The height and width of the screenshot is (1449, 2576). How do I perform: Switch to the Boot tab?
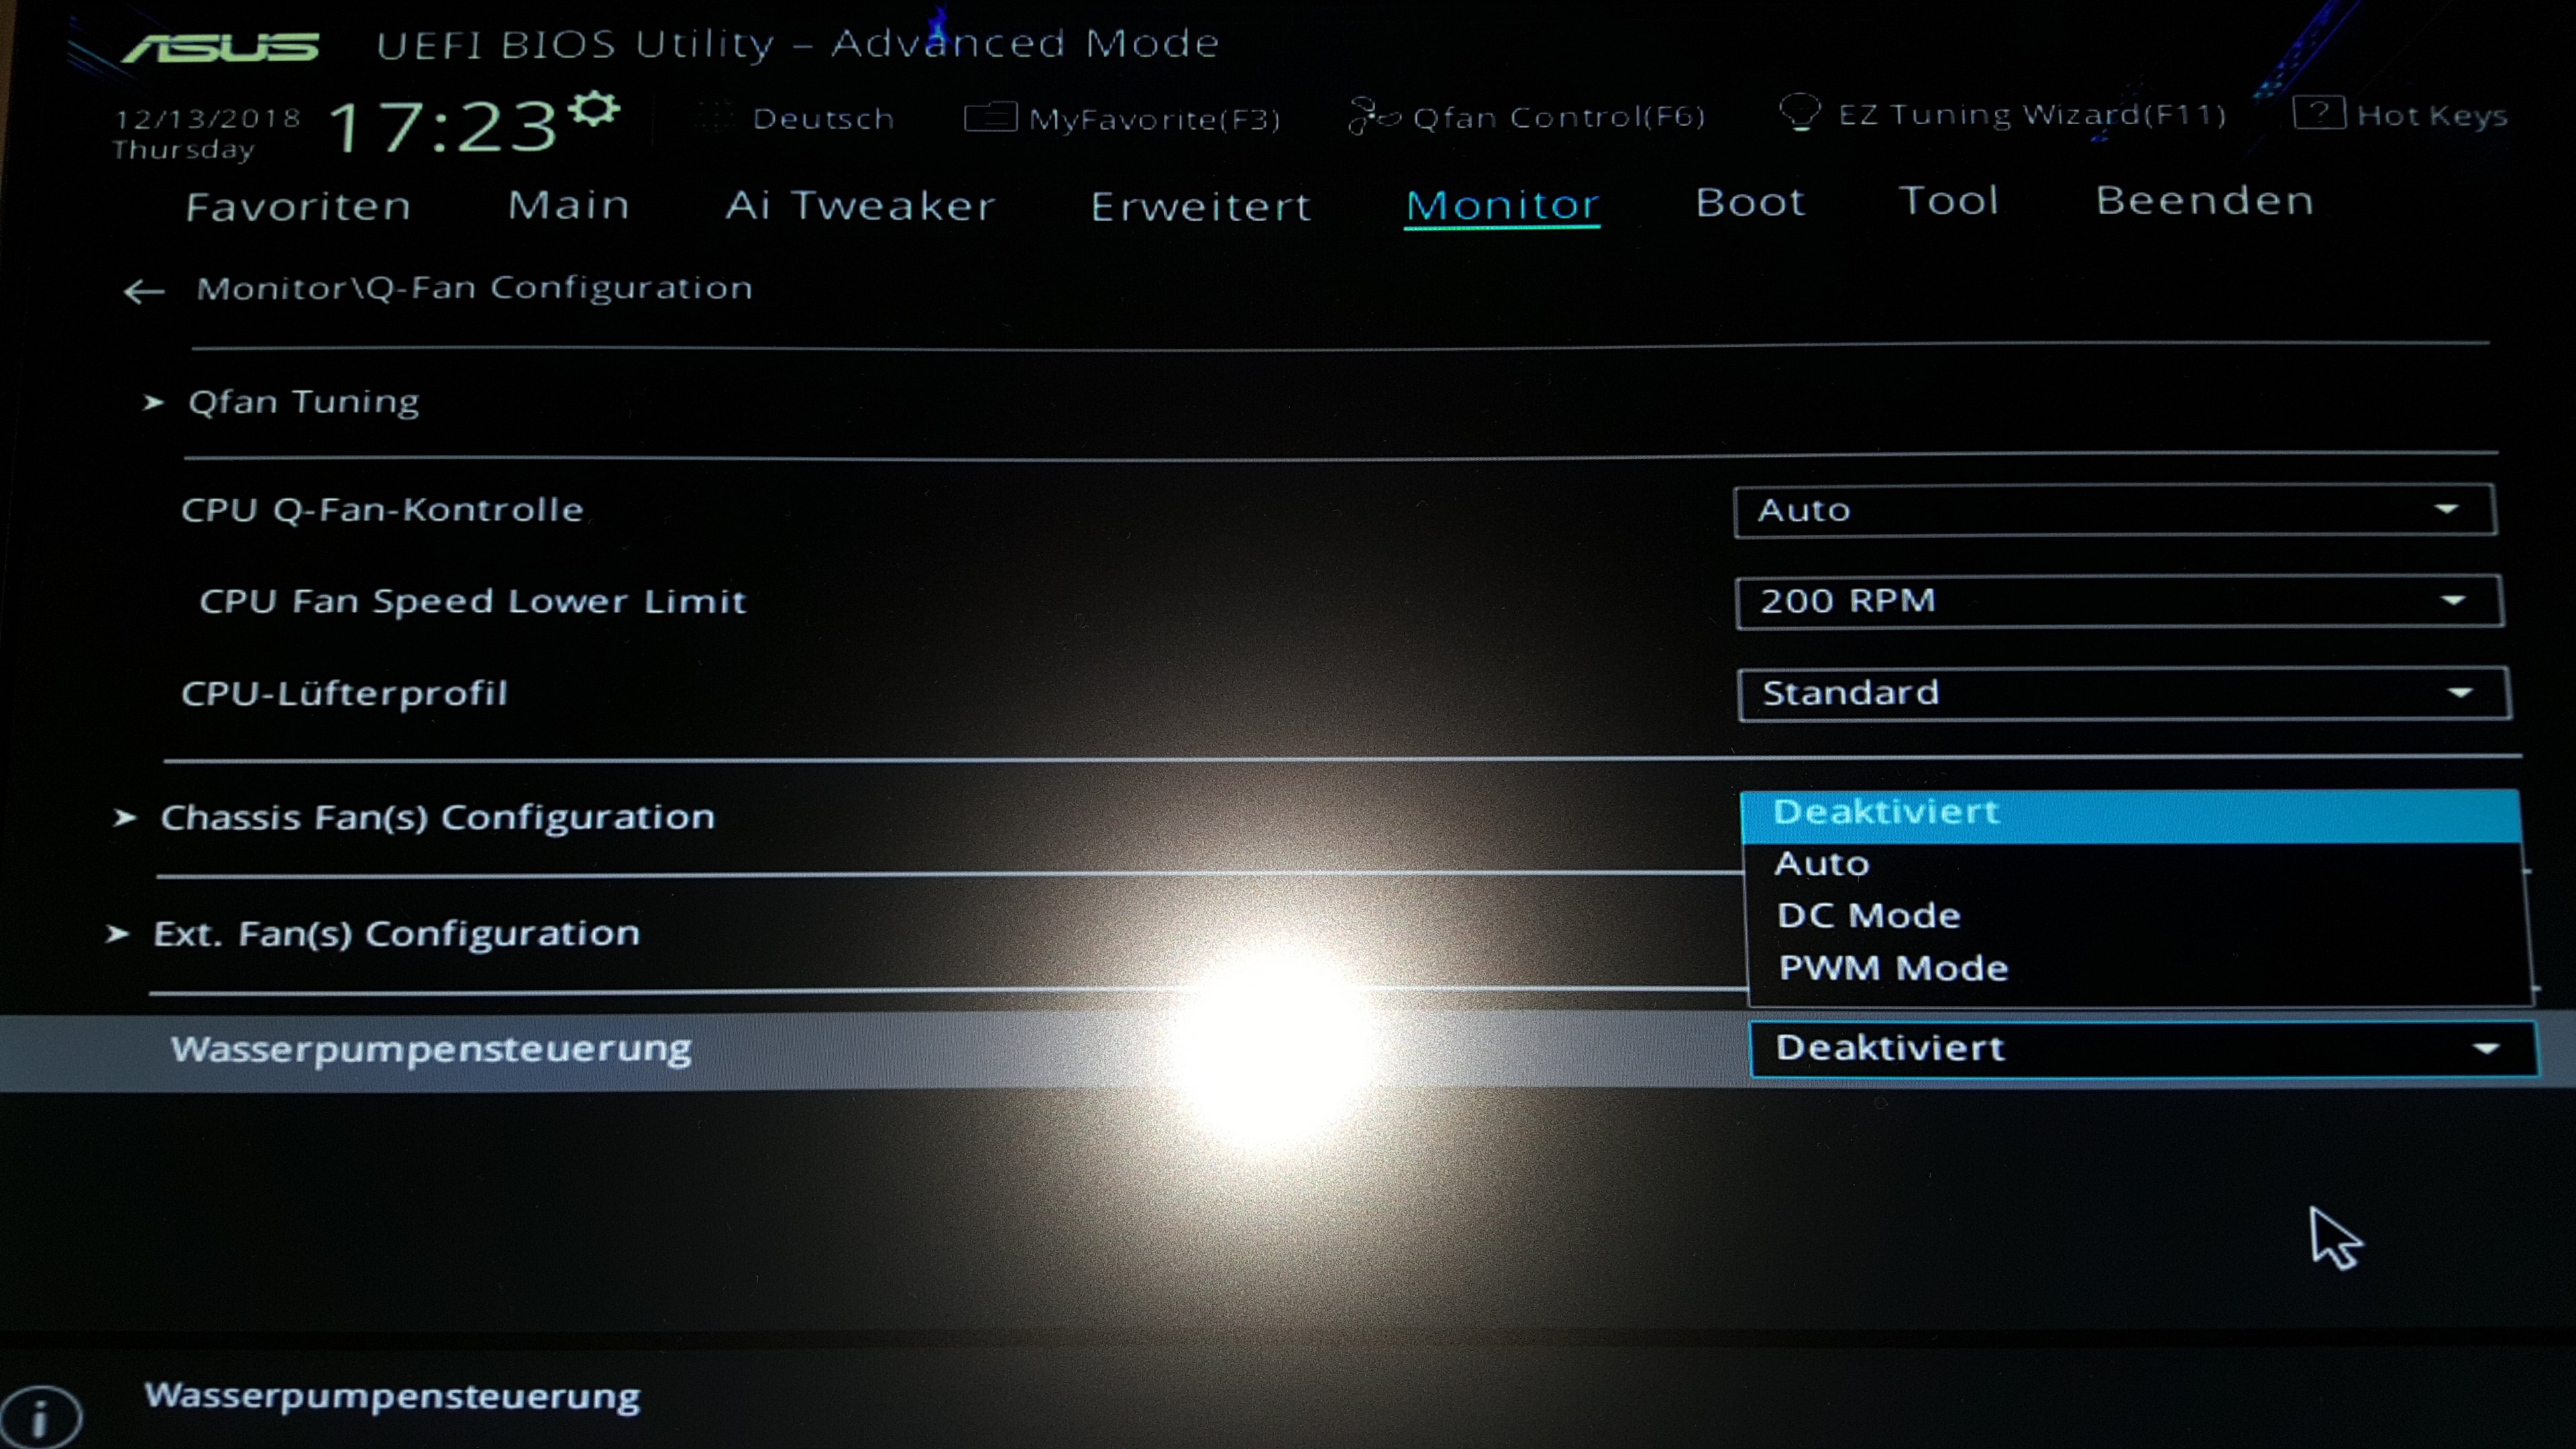click(1749, 202)
